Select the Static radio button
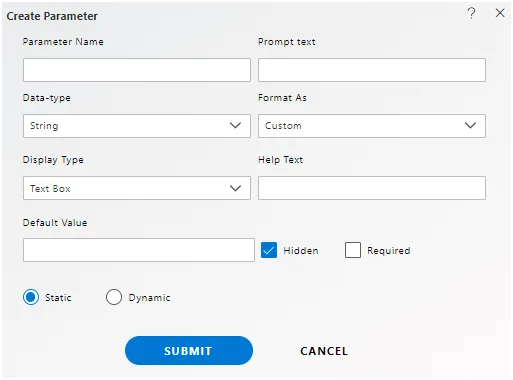Image resolution: width=513 pixels, height=380 pixels. click(x=31, y=297)
